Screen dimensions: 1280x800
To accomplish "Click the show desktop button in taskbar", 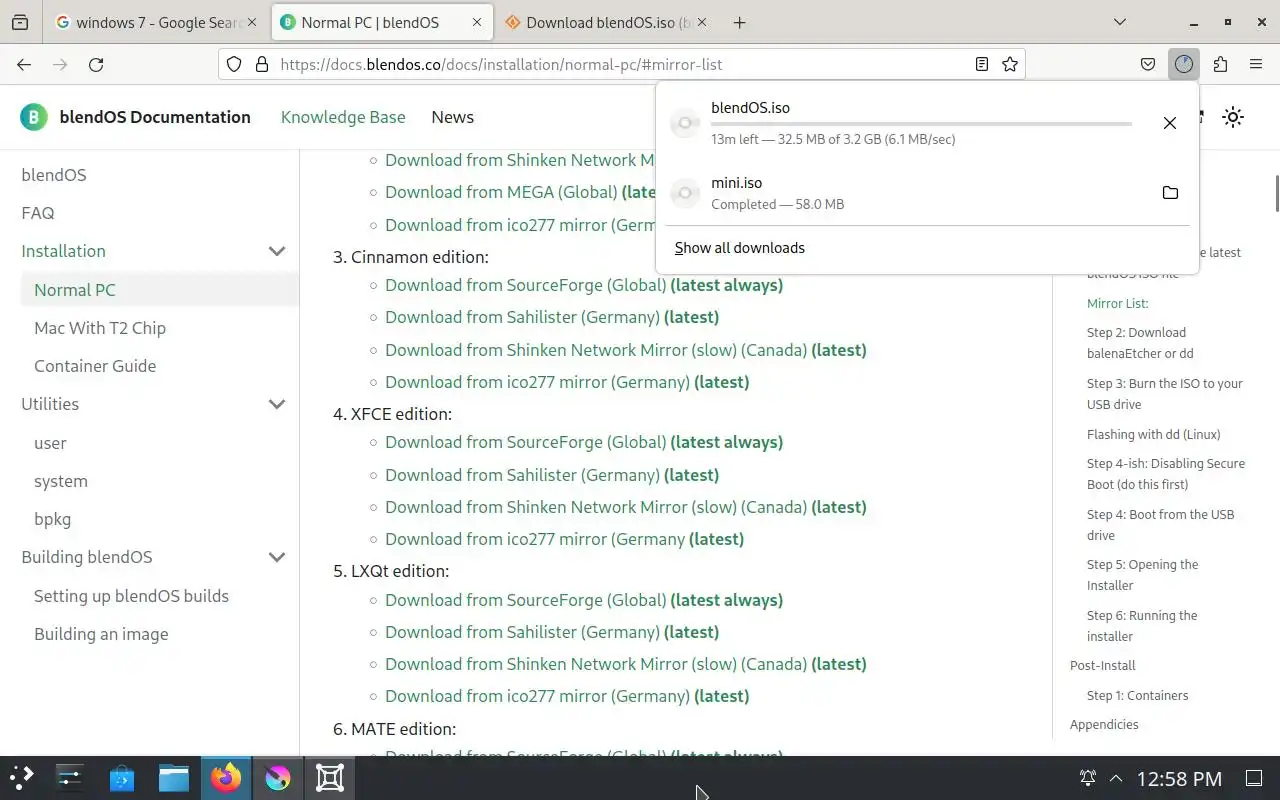I will (1254, 778).
